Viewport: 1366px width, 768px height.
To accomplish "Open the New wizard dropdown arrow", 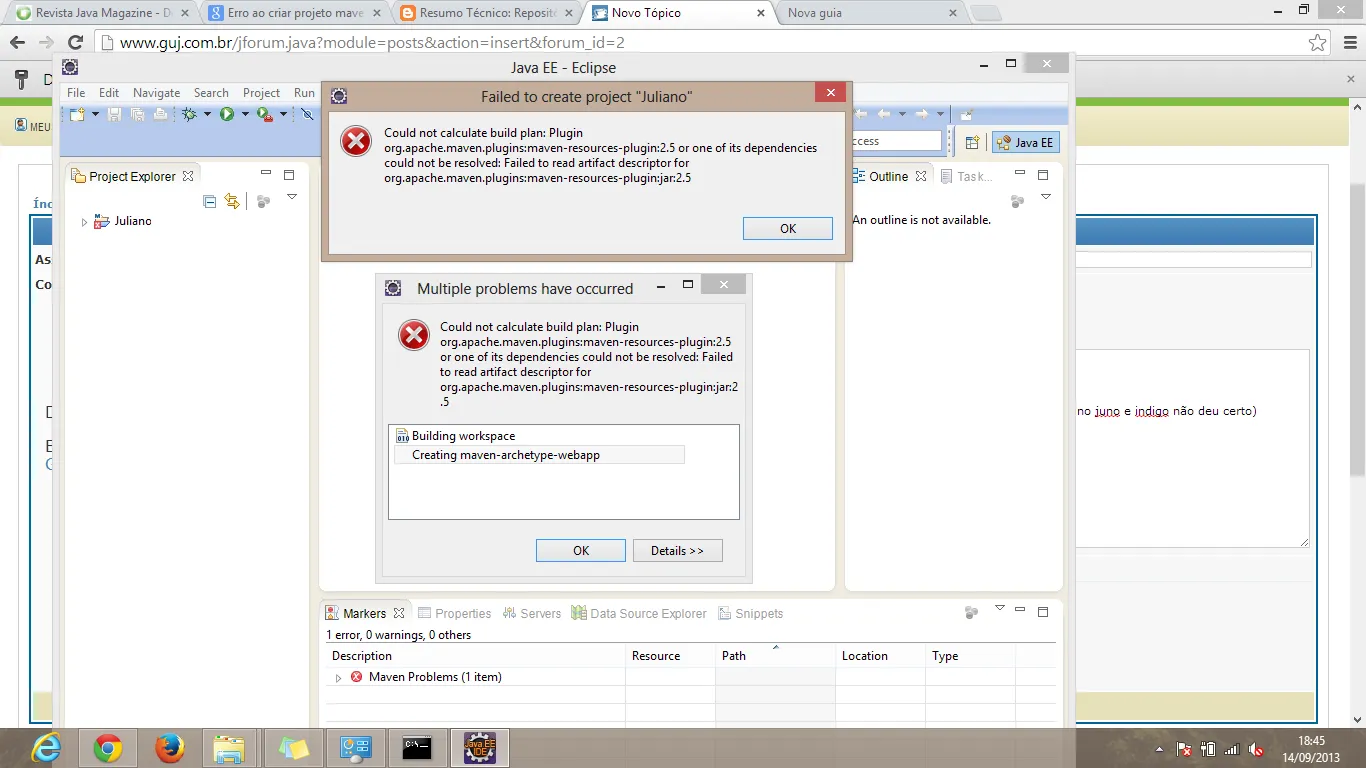I will coord(95,115).
